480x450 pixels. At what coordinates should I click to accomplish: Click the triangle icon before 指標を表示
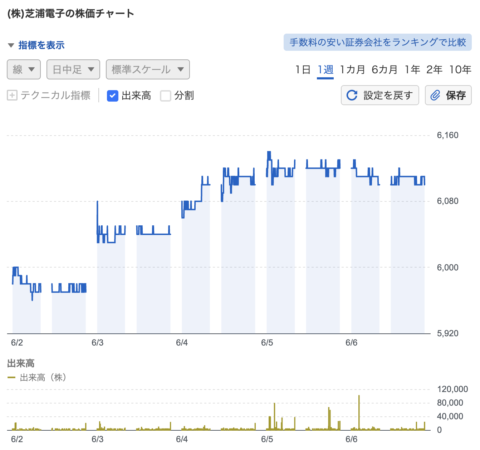point(11,45)
